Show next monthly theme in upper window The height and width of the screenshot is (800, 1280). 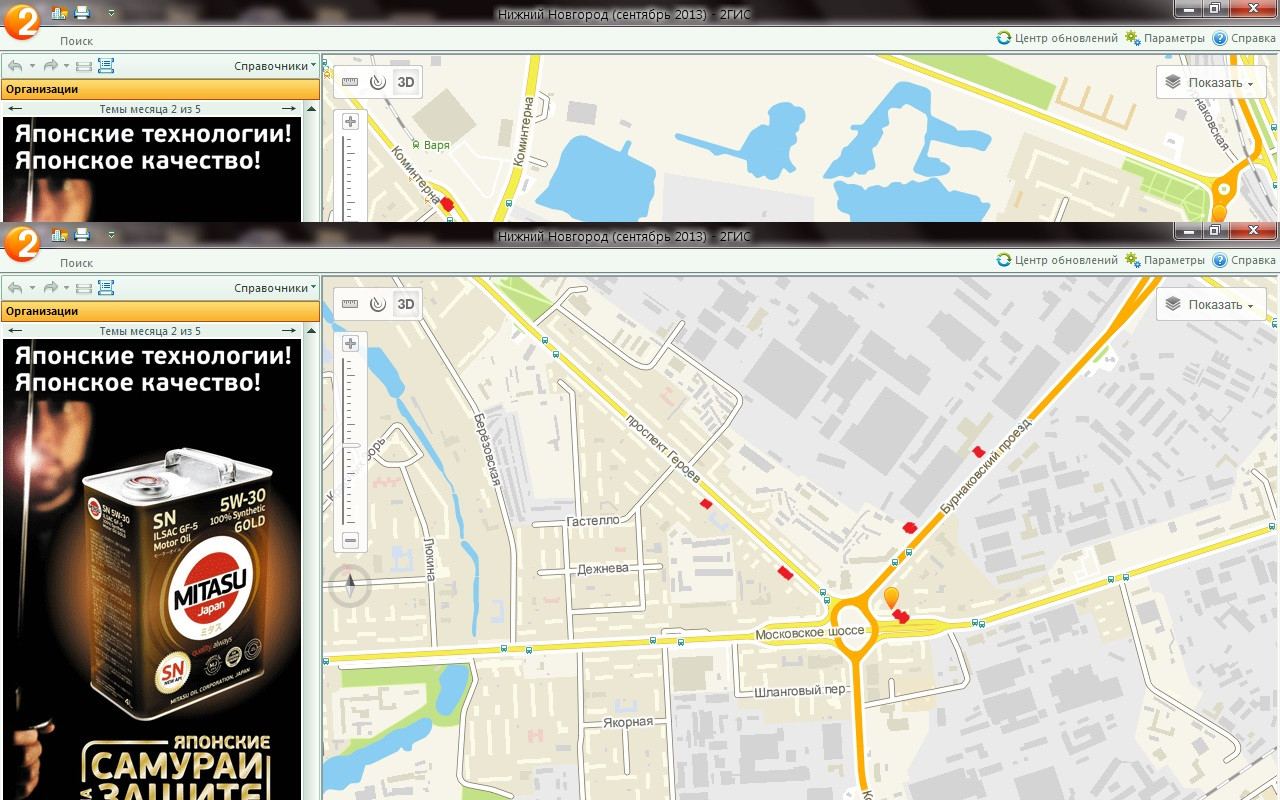[x=289, y=109]
